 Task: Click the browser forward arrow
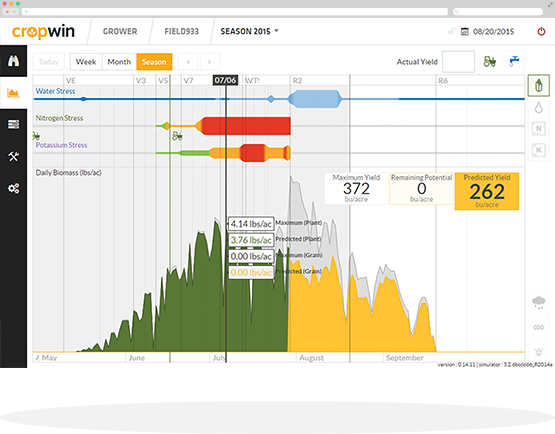coord(15,12)
